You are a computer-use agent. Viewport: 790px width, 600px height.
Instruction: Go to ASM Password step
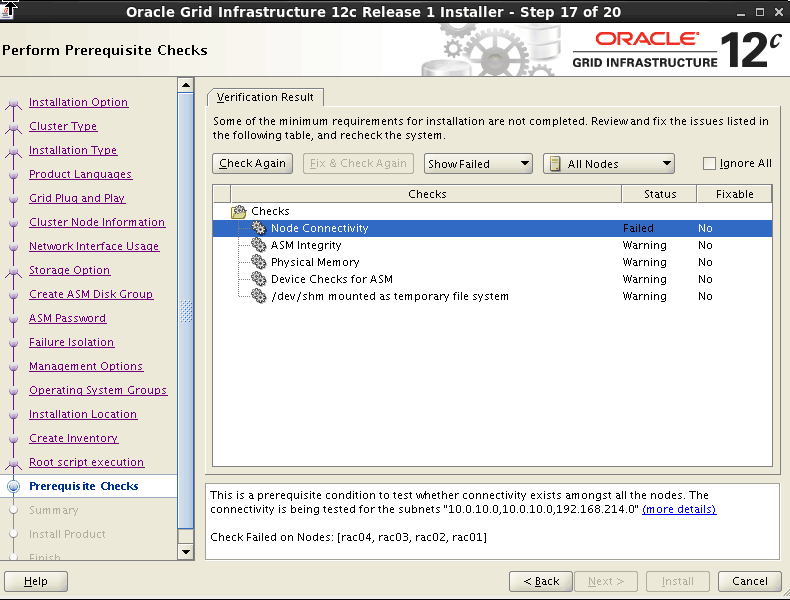68,318
